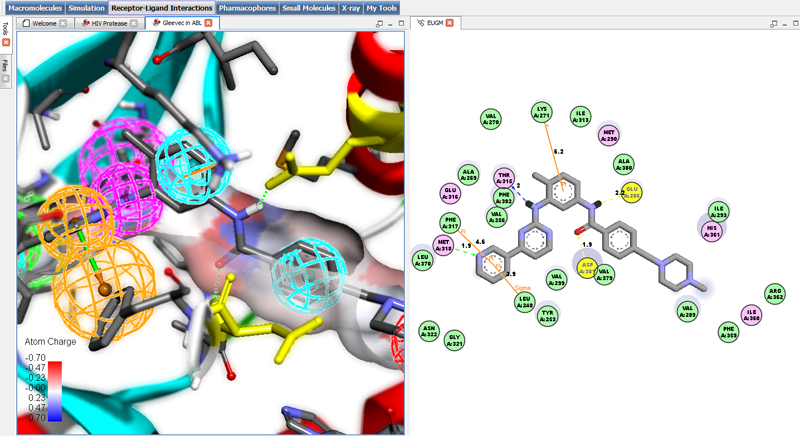Image resolution: width=800 pixels, height=436 pixels.
Task: Open the Macromolecules menu
Action: 32,7
